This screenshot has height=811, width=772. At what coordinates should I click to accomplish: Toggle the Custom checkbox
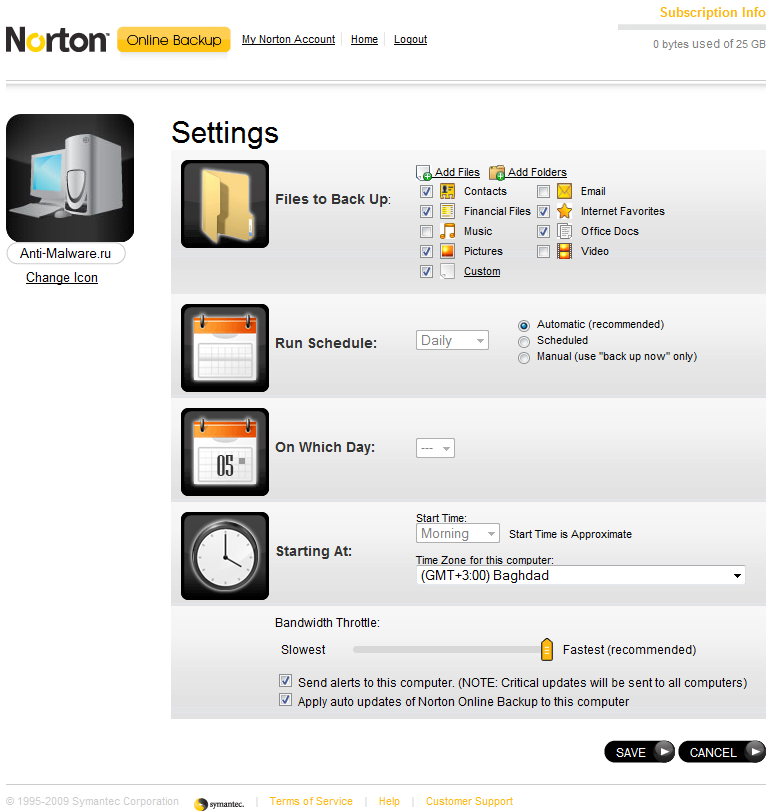pos(426,272)
